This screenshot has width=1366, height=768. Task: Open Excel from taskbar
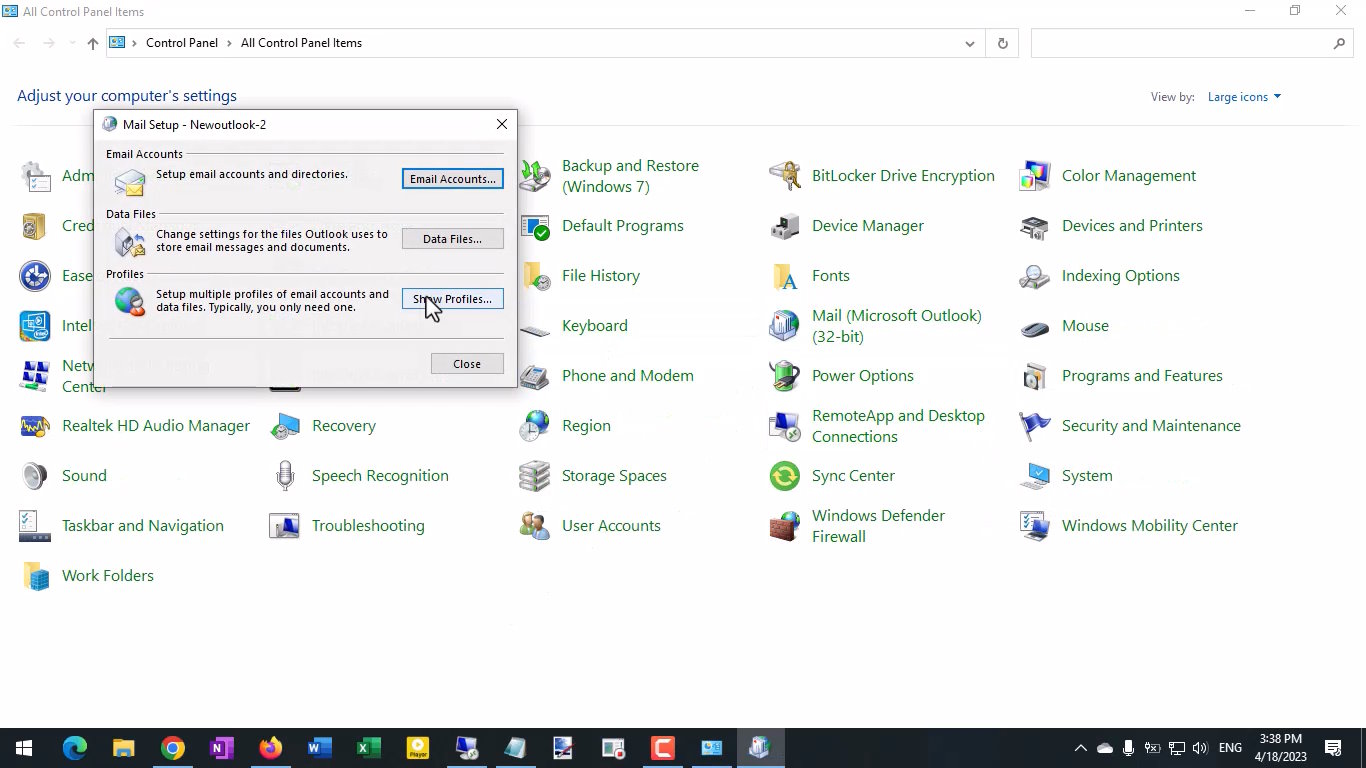[368, 748]
